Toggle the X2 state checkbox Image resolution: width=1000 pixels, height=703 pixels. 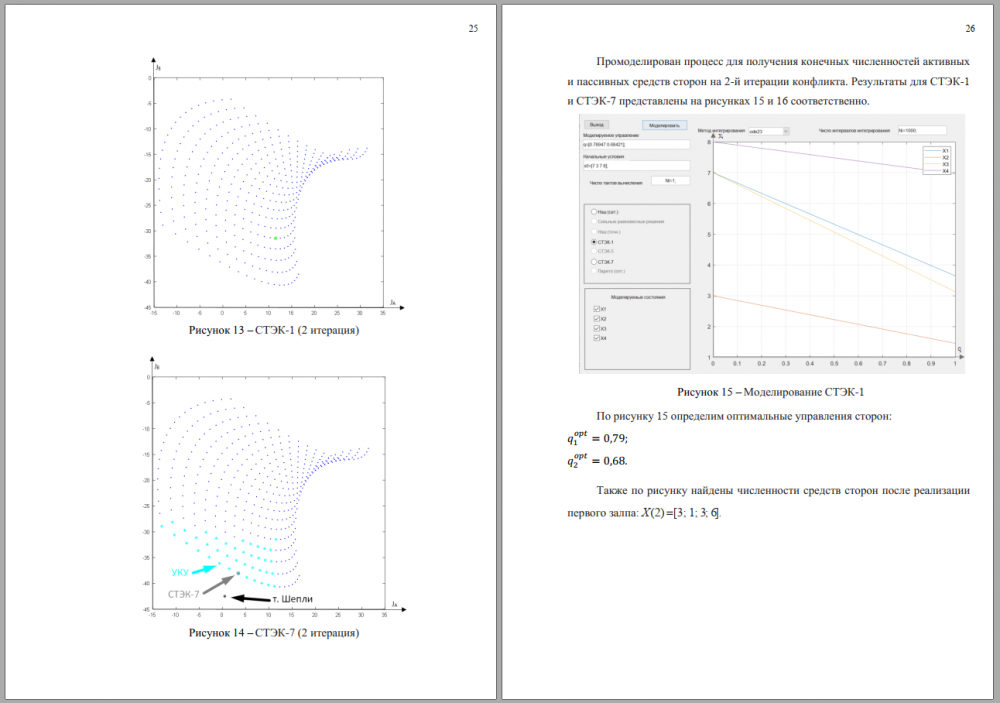[x=597, y=319]
